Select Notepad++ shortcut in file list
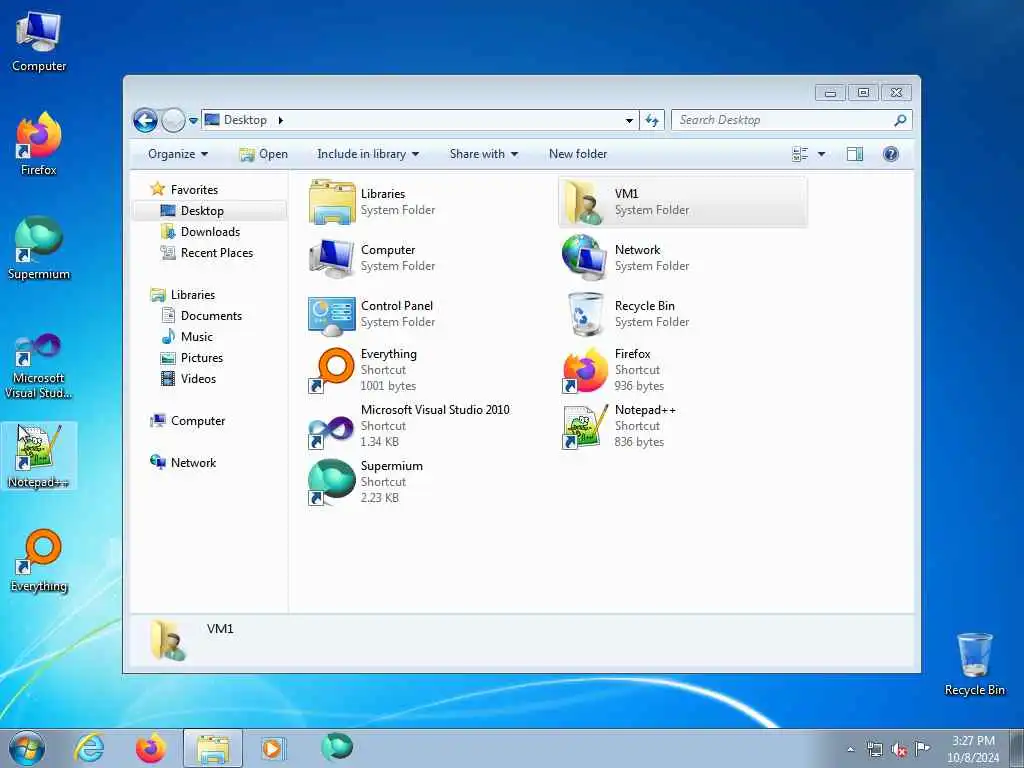Viewport: 1024px width, 768px height. click(682, 426)
